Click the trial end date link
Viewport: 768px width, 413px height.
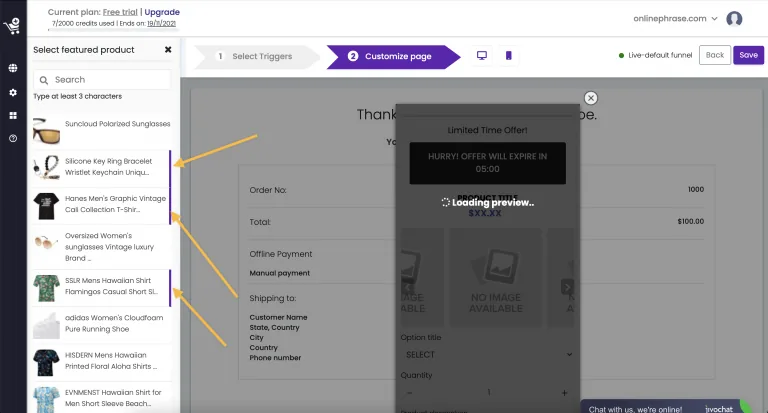pyautogui.click(x=161, y=24)
